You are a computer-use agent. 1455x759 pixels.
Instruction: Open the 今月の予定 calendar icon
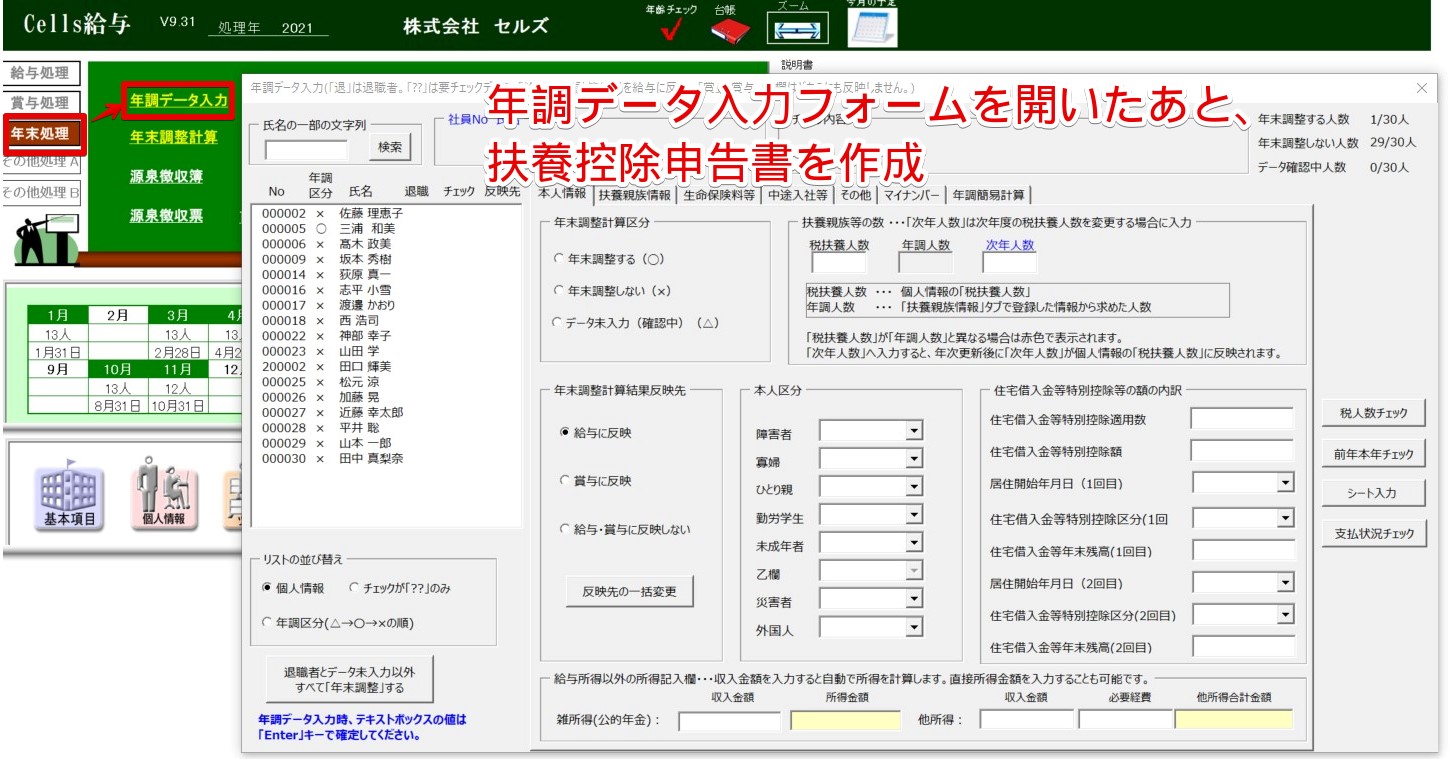(872, 28)
